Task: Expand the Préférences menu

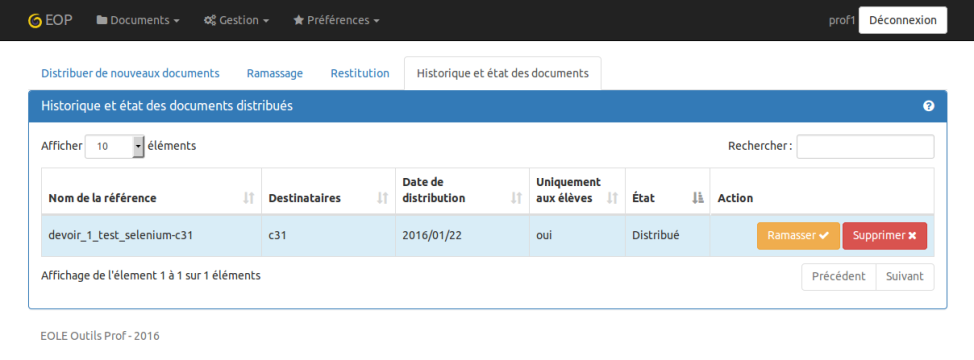Action: (x=336, y=20)
